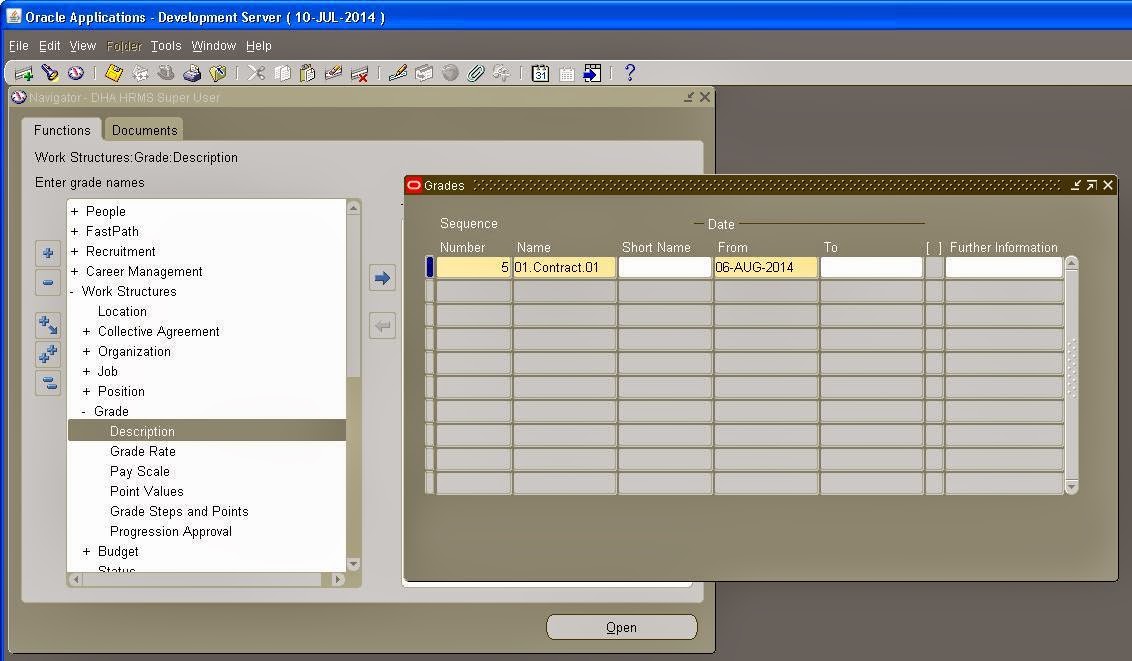
Task: Select Point Values in the tree
Action: coord(147,491)
